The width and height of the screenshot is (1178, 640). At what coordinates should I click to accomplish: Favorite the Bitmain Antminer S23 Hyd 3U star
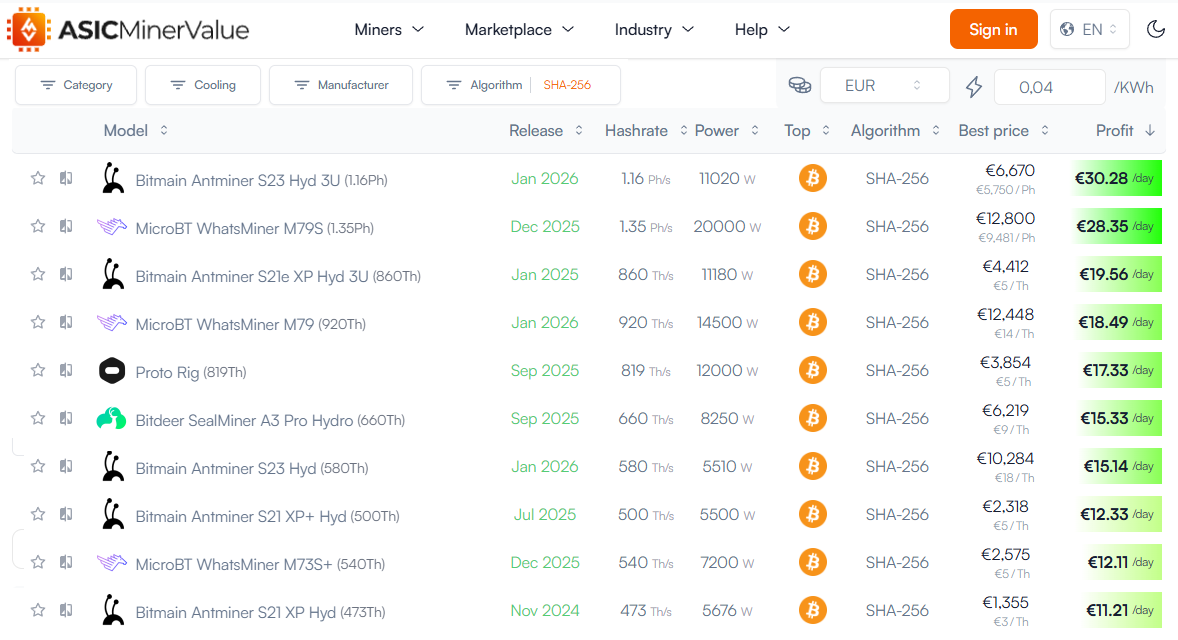38,178
